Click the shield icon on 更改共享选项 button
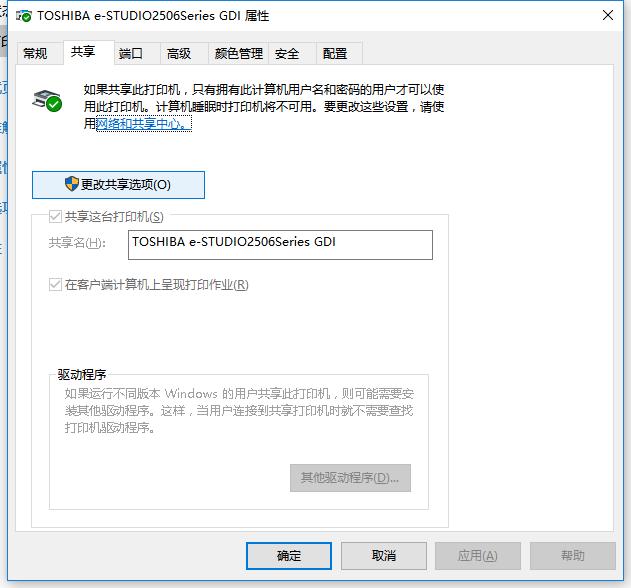The image size is (631, 588). (x=72, y=184)
